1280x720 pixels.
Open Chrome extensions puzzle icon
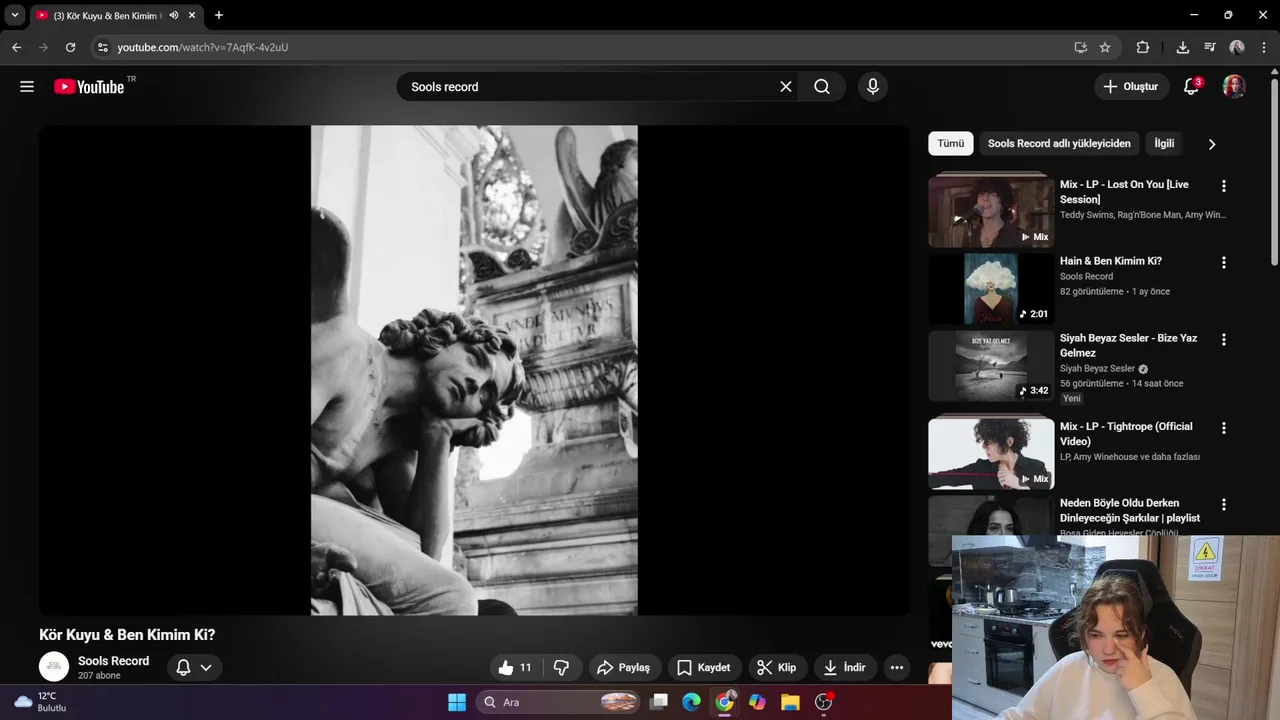(x=1143, y=47)
